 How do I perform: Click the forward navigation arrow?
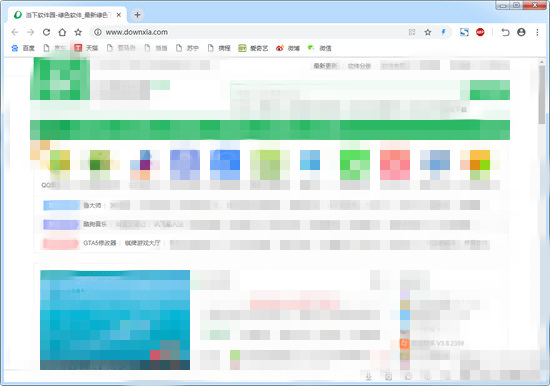[31, 32]
